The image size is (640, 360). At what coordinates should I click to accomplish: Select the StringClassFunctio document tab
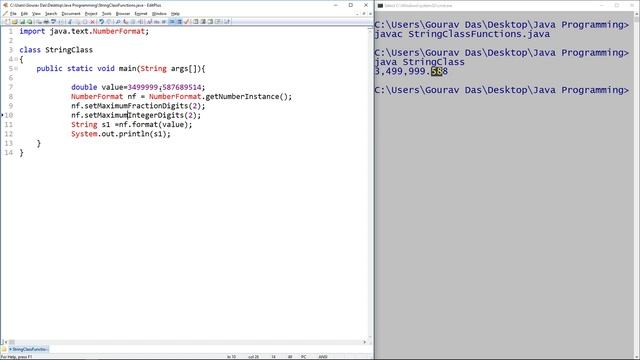[x=28, y=349]
